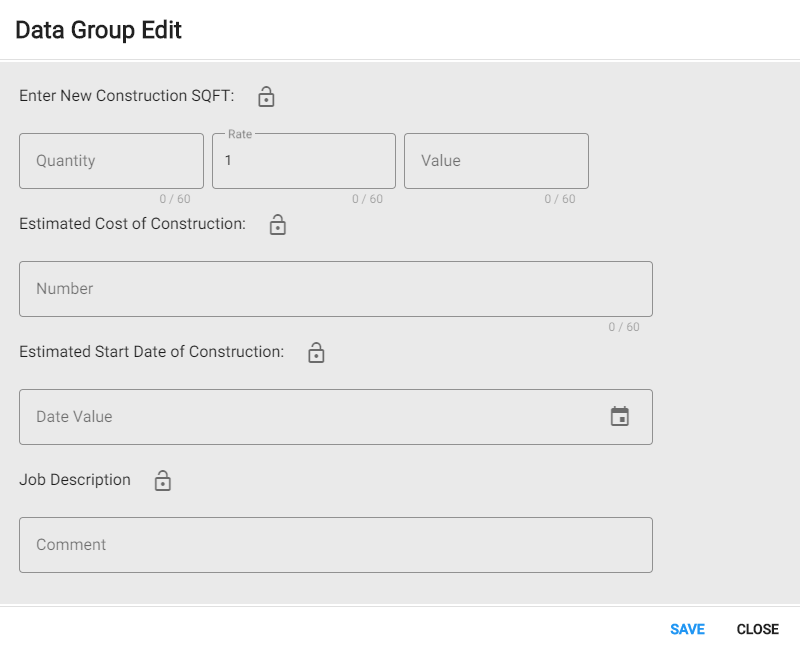The width and height of the screenshot is (800, 652).
Task: Click into the Quantity input field
Action: [x=111, y=161]
